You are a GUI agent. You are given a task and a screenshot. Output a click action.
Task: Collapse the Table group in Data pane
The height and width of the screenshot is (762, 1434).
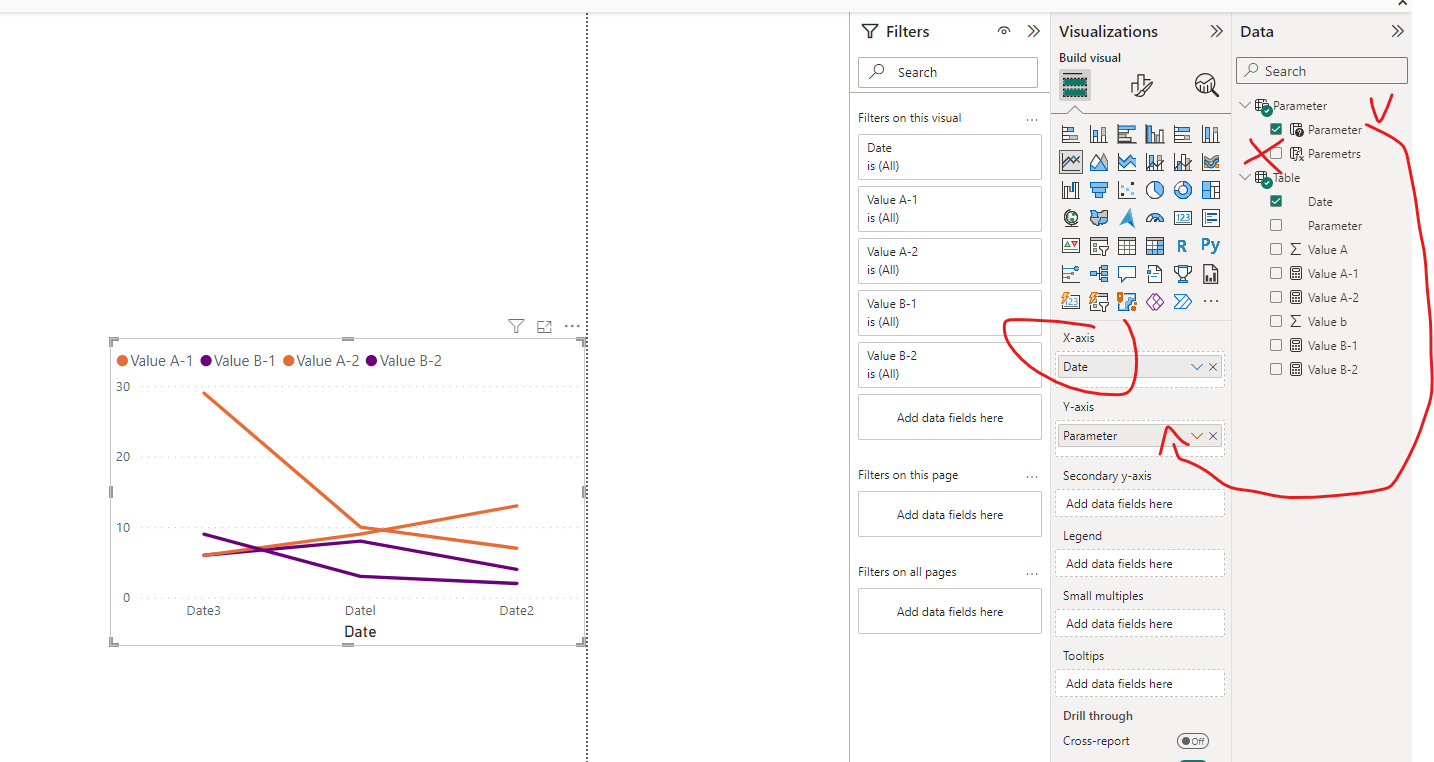[x=1245, y=177]
